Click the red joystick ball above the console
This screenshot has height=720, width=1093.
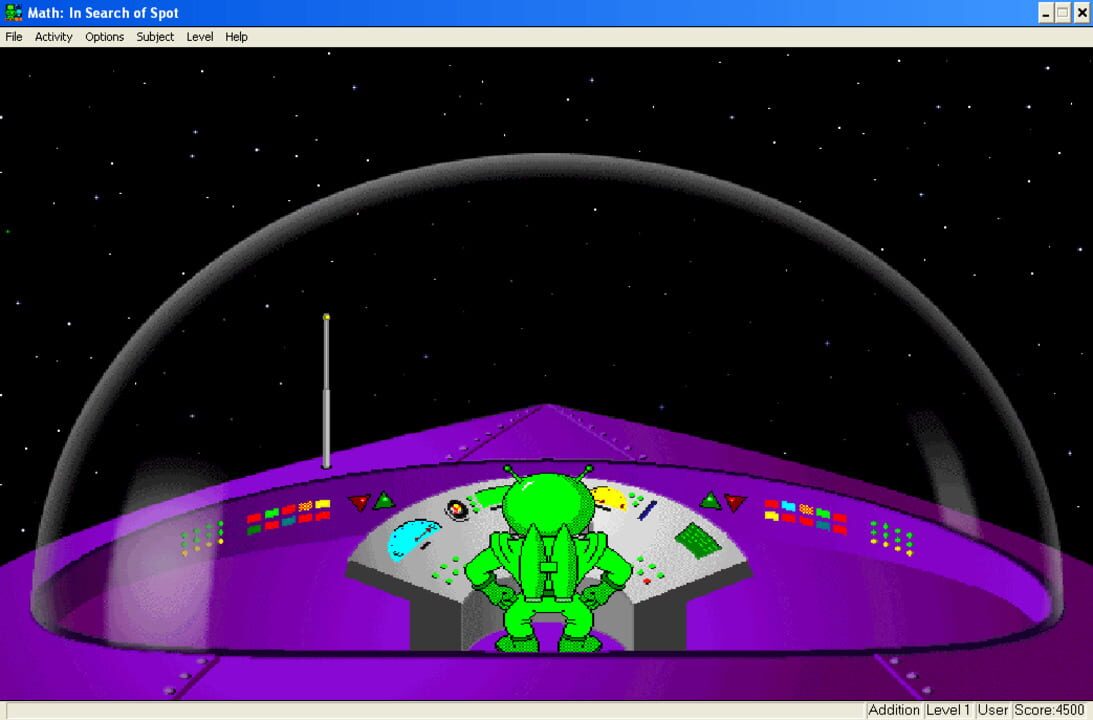[456, 508]
